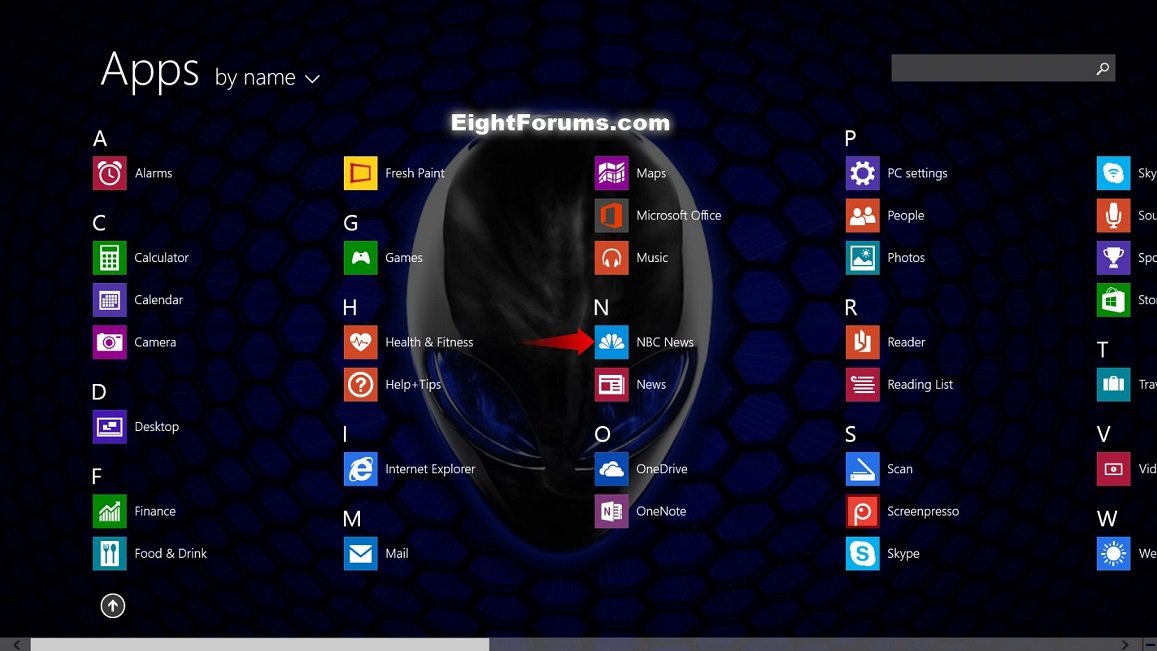Open the Maps app icon
Image resolution: width=1157 pixels, height=651 pixels.
[612, 173]
